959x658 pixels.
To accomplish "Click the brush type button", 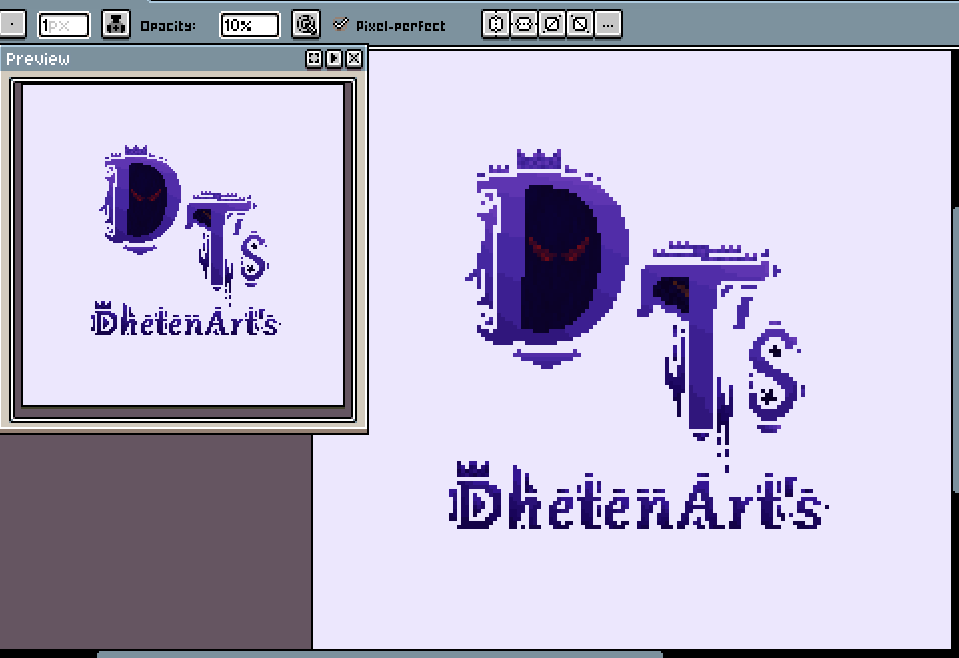I will pos(12,25).
